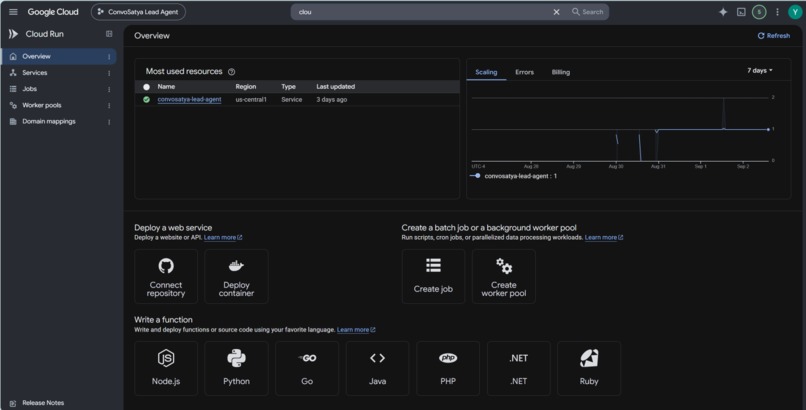The image size is (806, 410).
Task: Switch to the Billing tab
Action: pos(561,72)
